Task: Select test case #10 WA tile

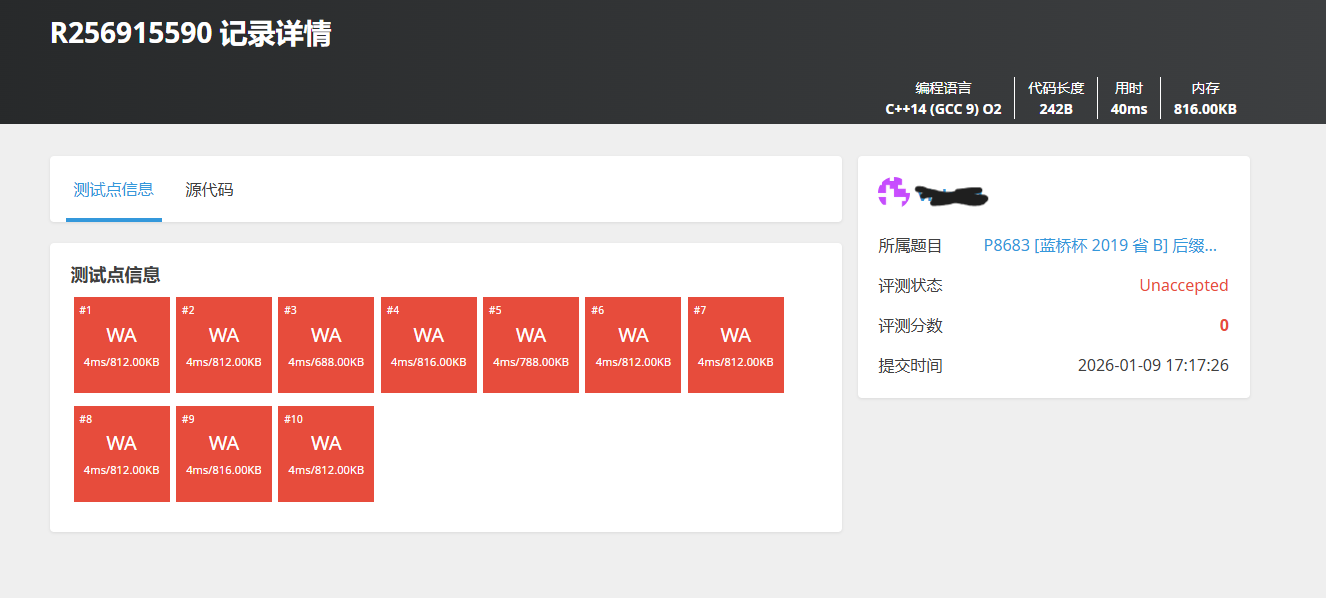Action: (x=326, y=454)
